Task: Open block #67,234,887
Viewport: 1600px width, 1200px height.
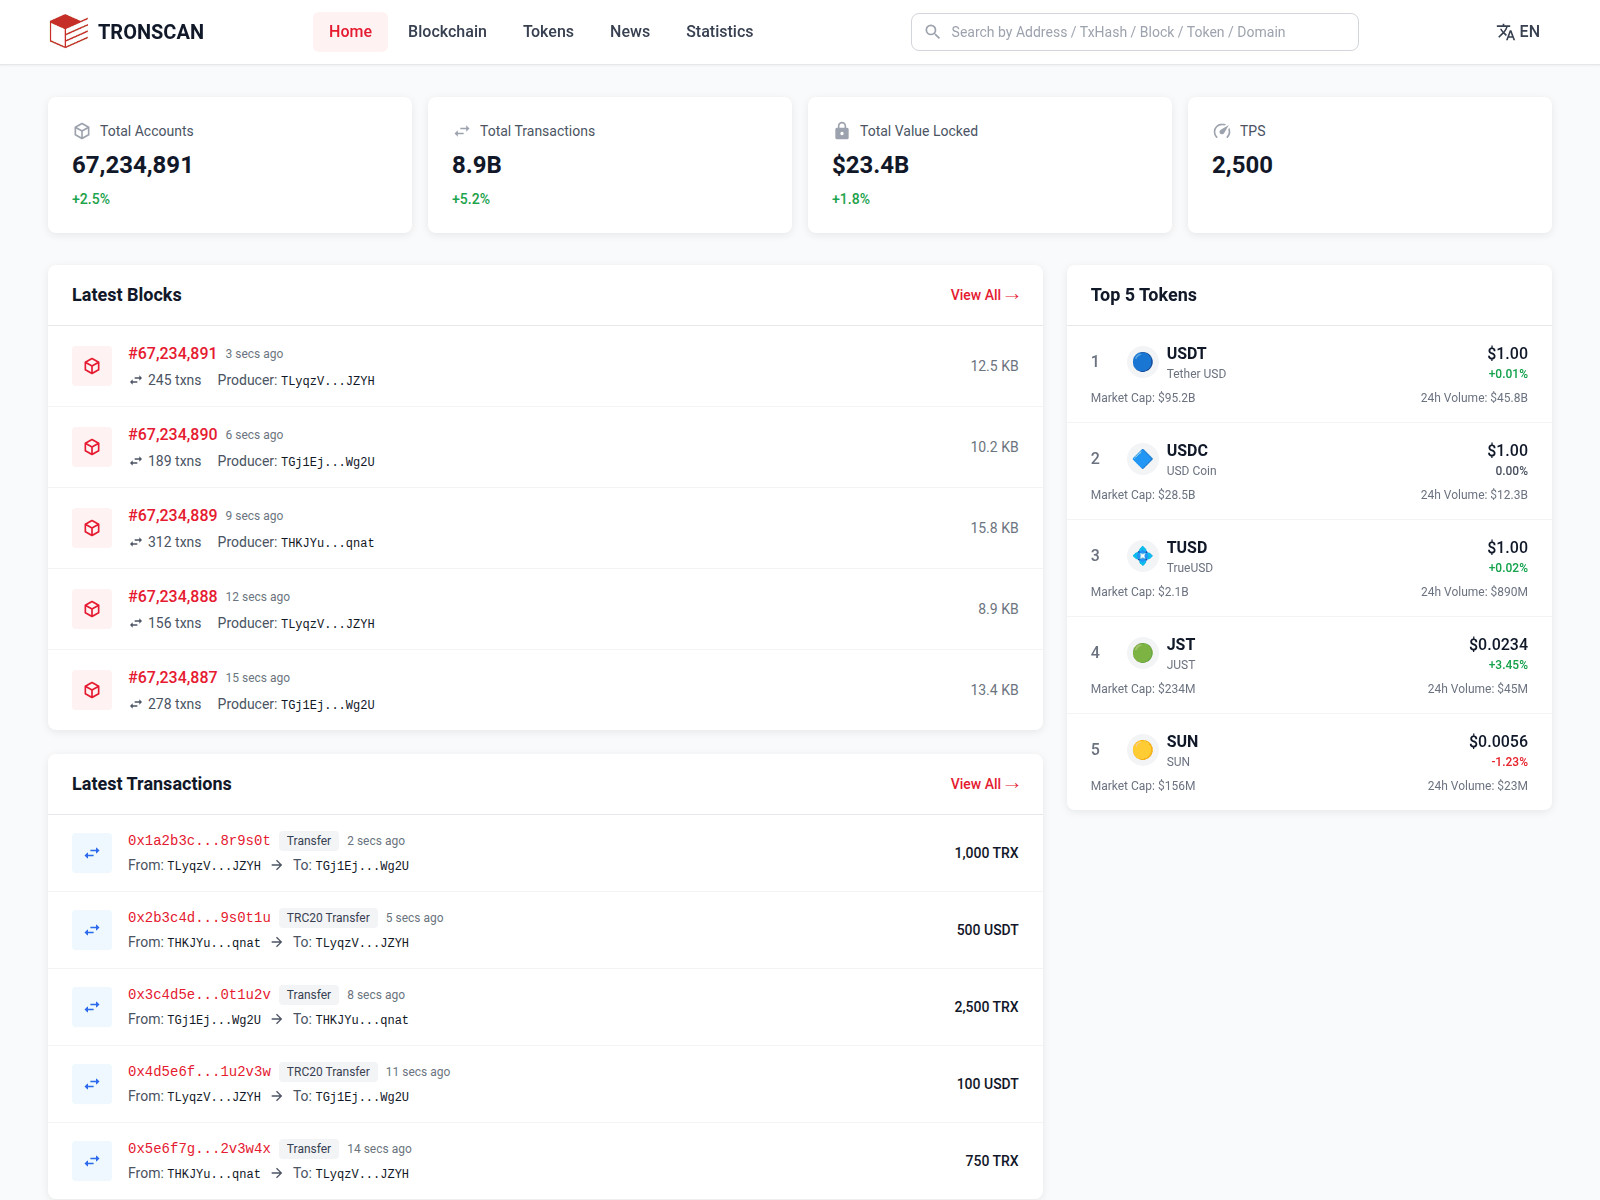Action: click(x=172, y=678)
